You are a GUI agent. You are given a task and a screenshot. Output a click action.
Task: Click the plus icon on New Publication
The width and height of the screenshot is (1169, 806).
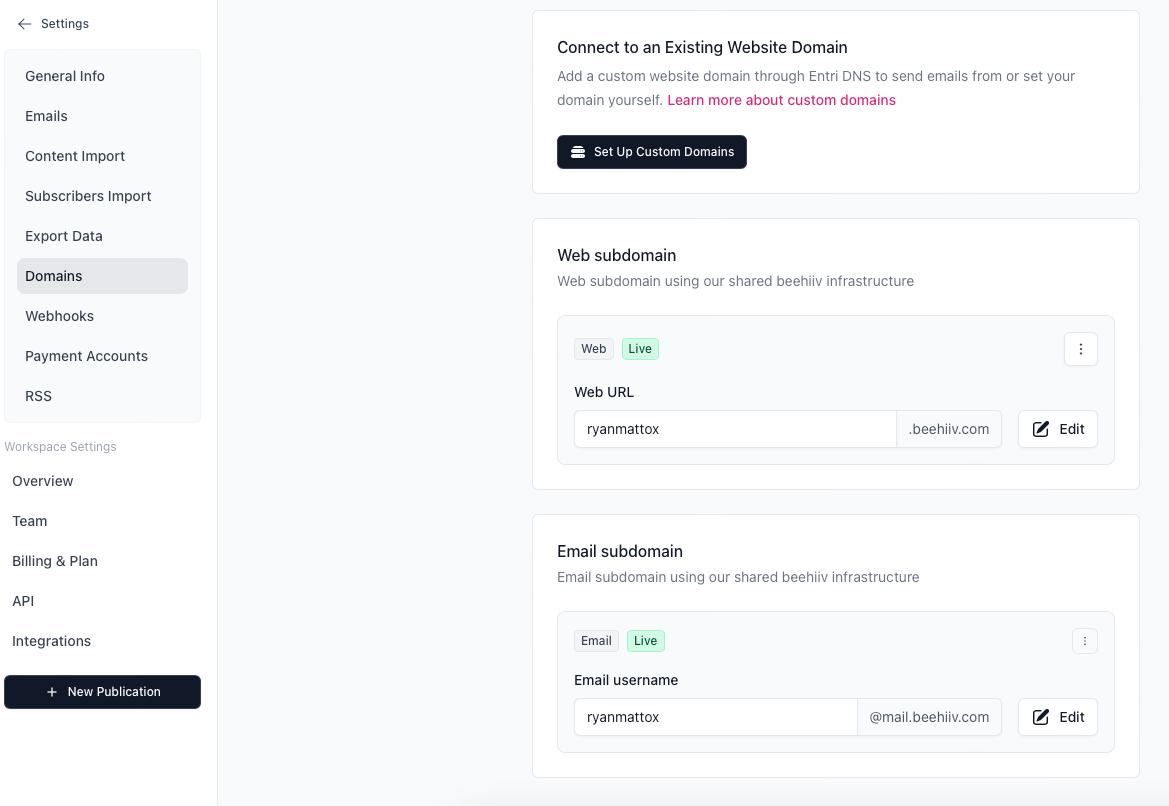coord(52,692)
